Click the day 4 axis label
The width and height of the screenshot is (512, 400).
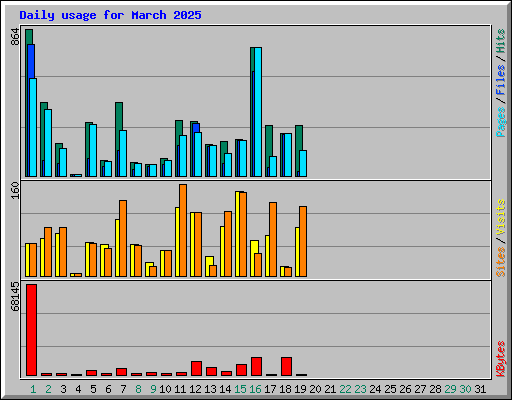pyautogui.click(x=78, y=389)
